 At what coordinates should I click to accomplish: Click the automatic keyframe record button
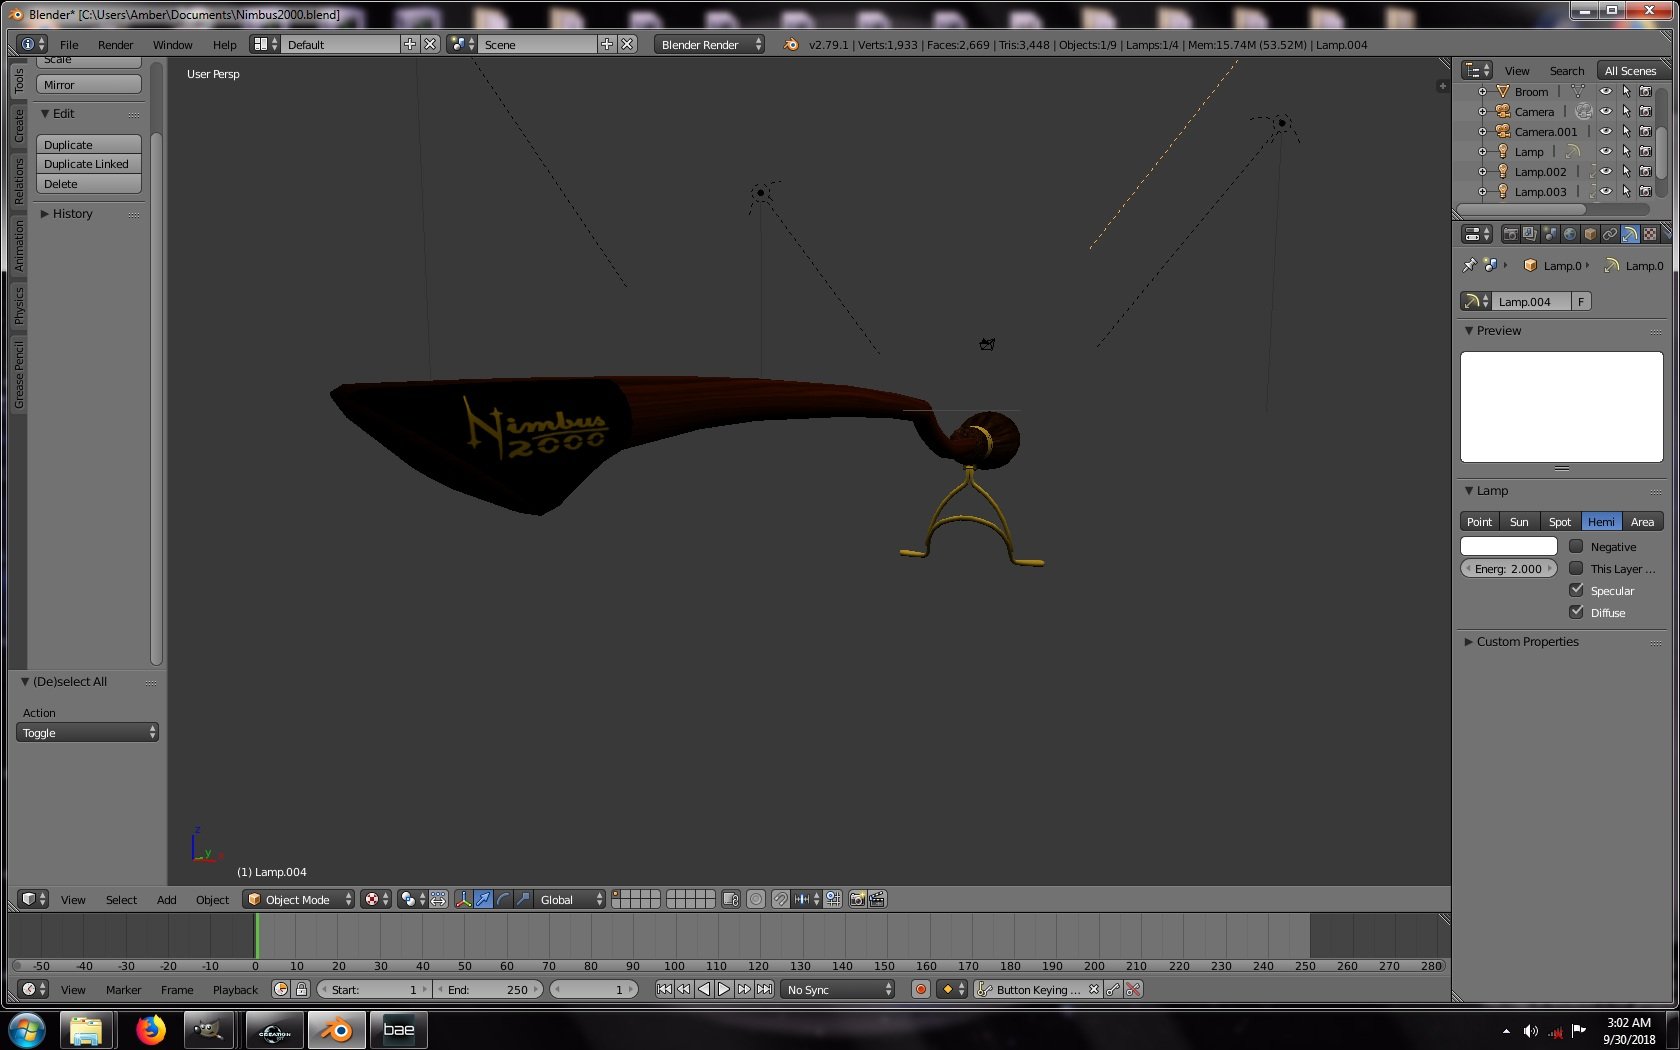click(x=921, y=989)
